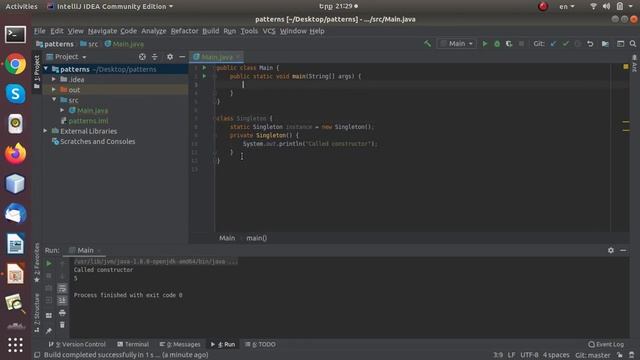Open the Event Log
Viewport: 640px width, 360px height.
pos(606,344)
